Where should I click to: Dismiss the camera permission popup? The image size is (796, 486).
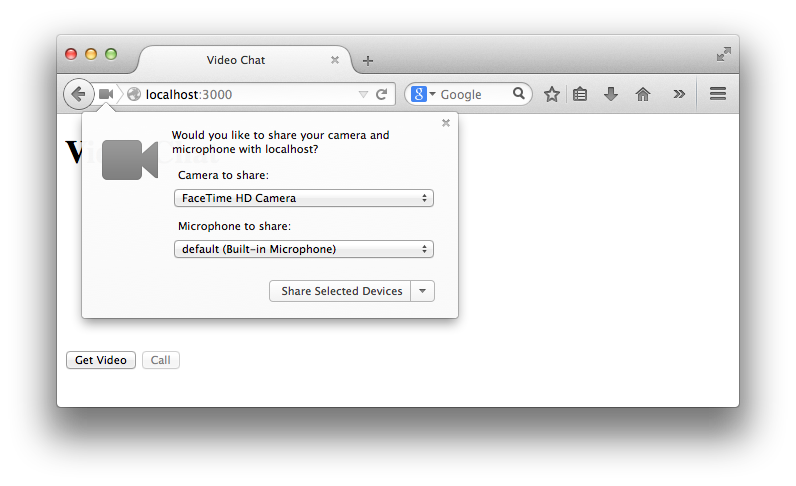[446, 123]
